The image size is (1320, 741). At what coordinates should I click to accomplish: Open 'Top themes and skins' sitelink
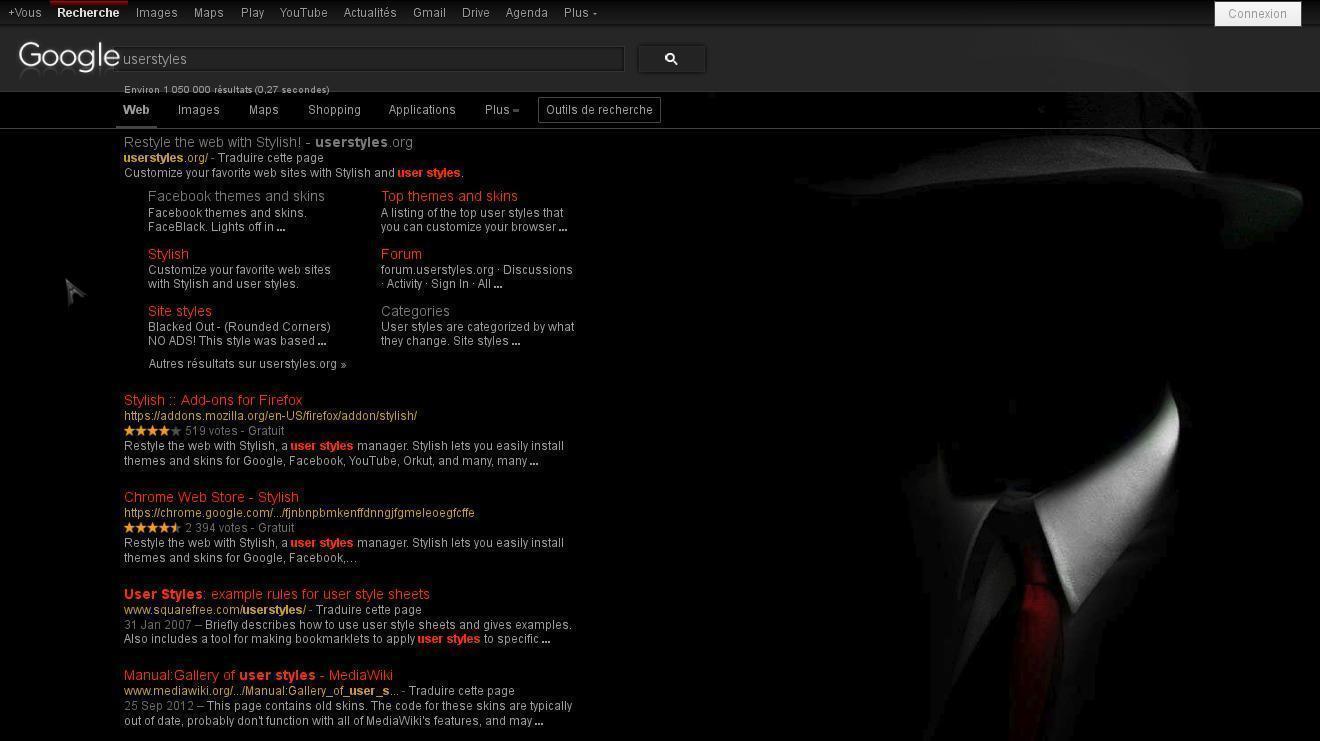(x=449, y=196)
